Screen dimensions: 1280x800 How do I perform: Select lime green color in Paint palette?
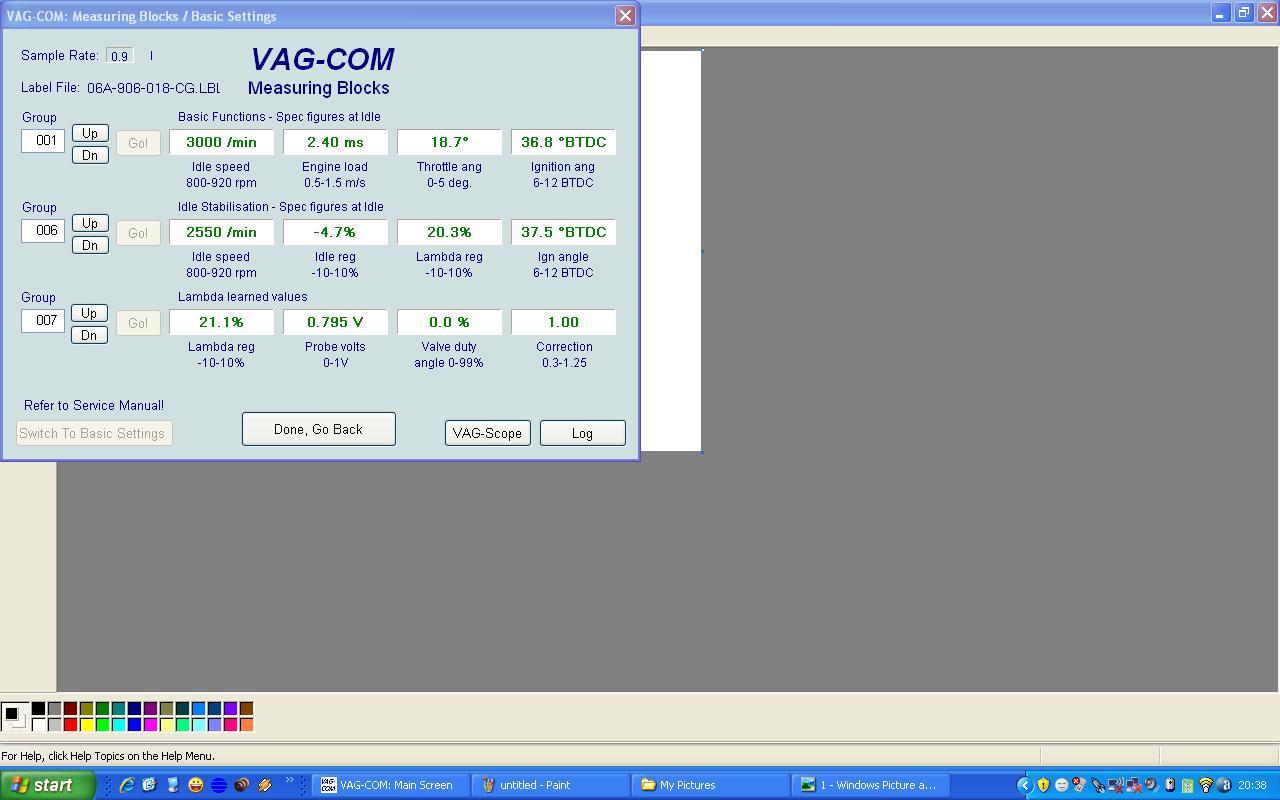(x=102, y=724)
